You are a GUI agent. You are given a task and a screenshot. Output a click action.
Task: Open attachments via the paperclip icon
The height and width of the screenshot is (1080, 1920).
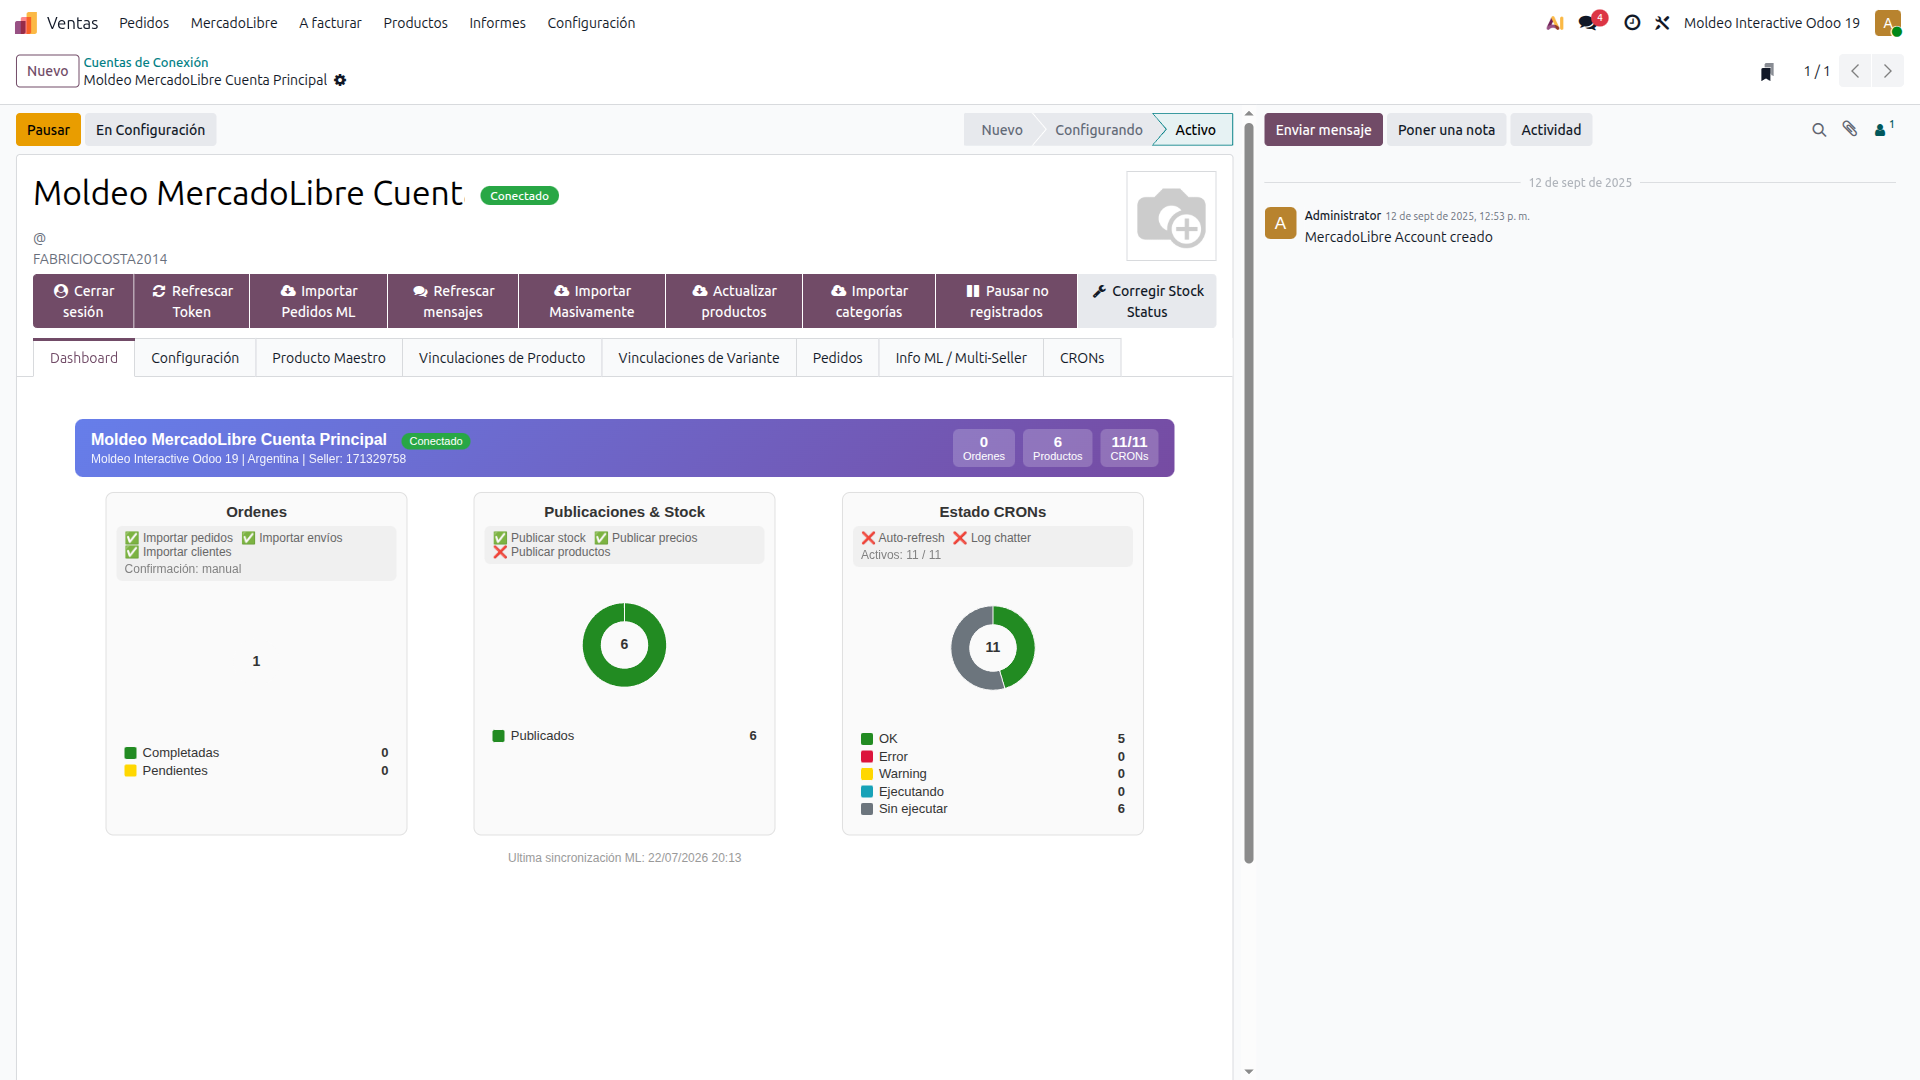click(1850, 129)
